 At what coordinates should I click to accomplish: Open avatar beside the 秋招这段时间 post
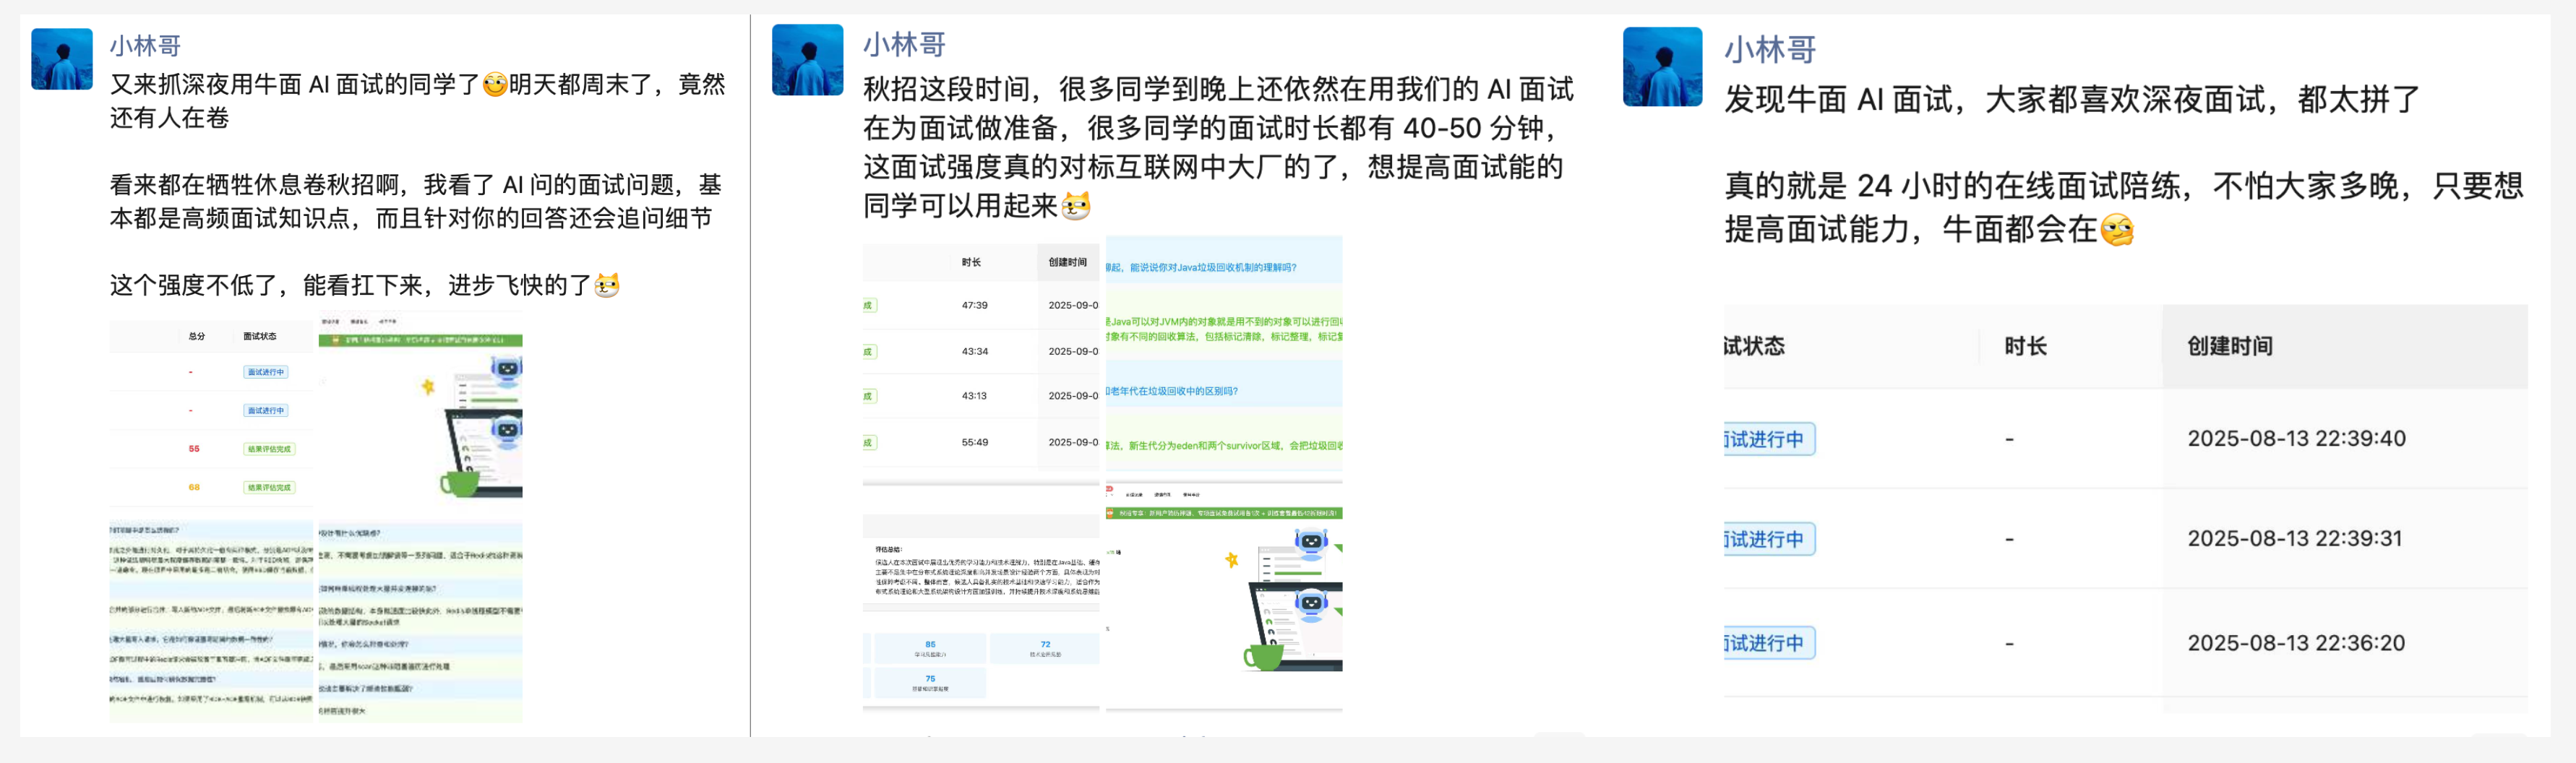pos(807,60)
